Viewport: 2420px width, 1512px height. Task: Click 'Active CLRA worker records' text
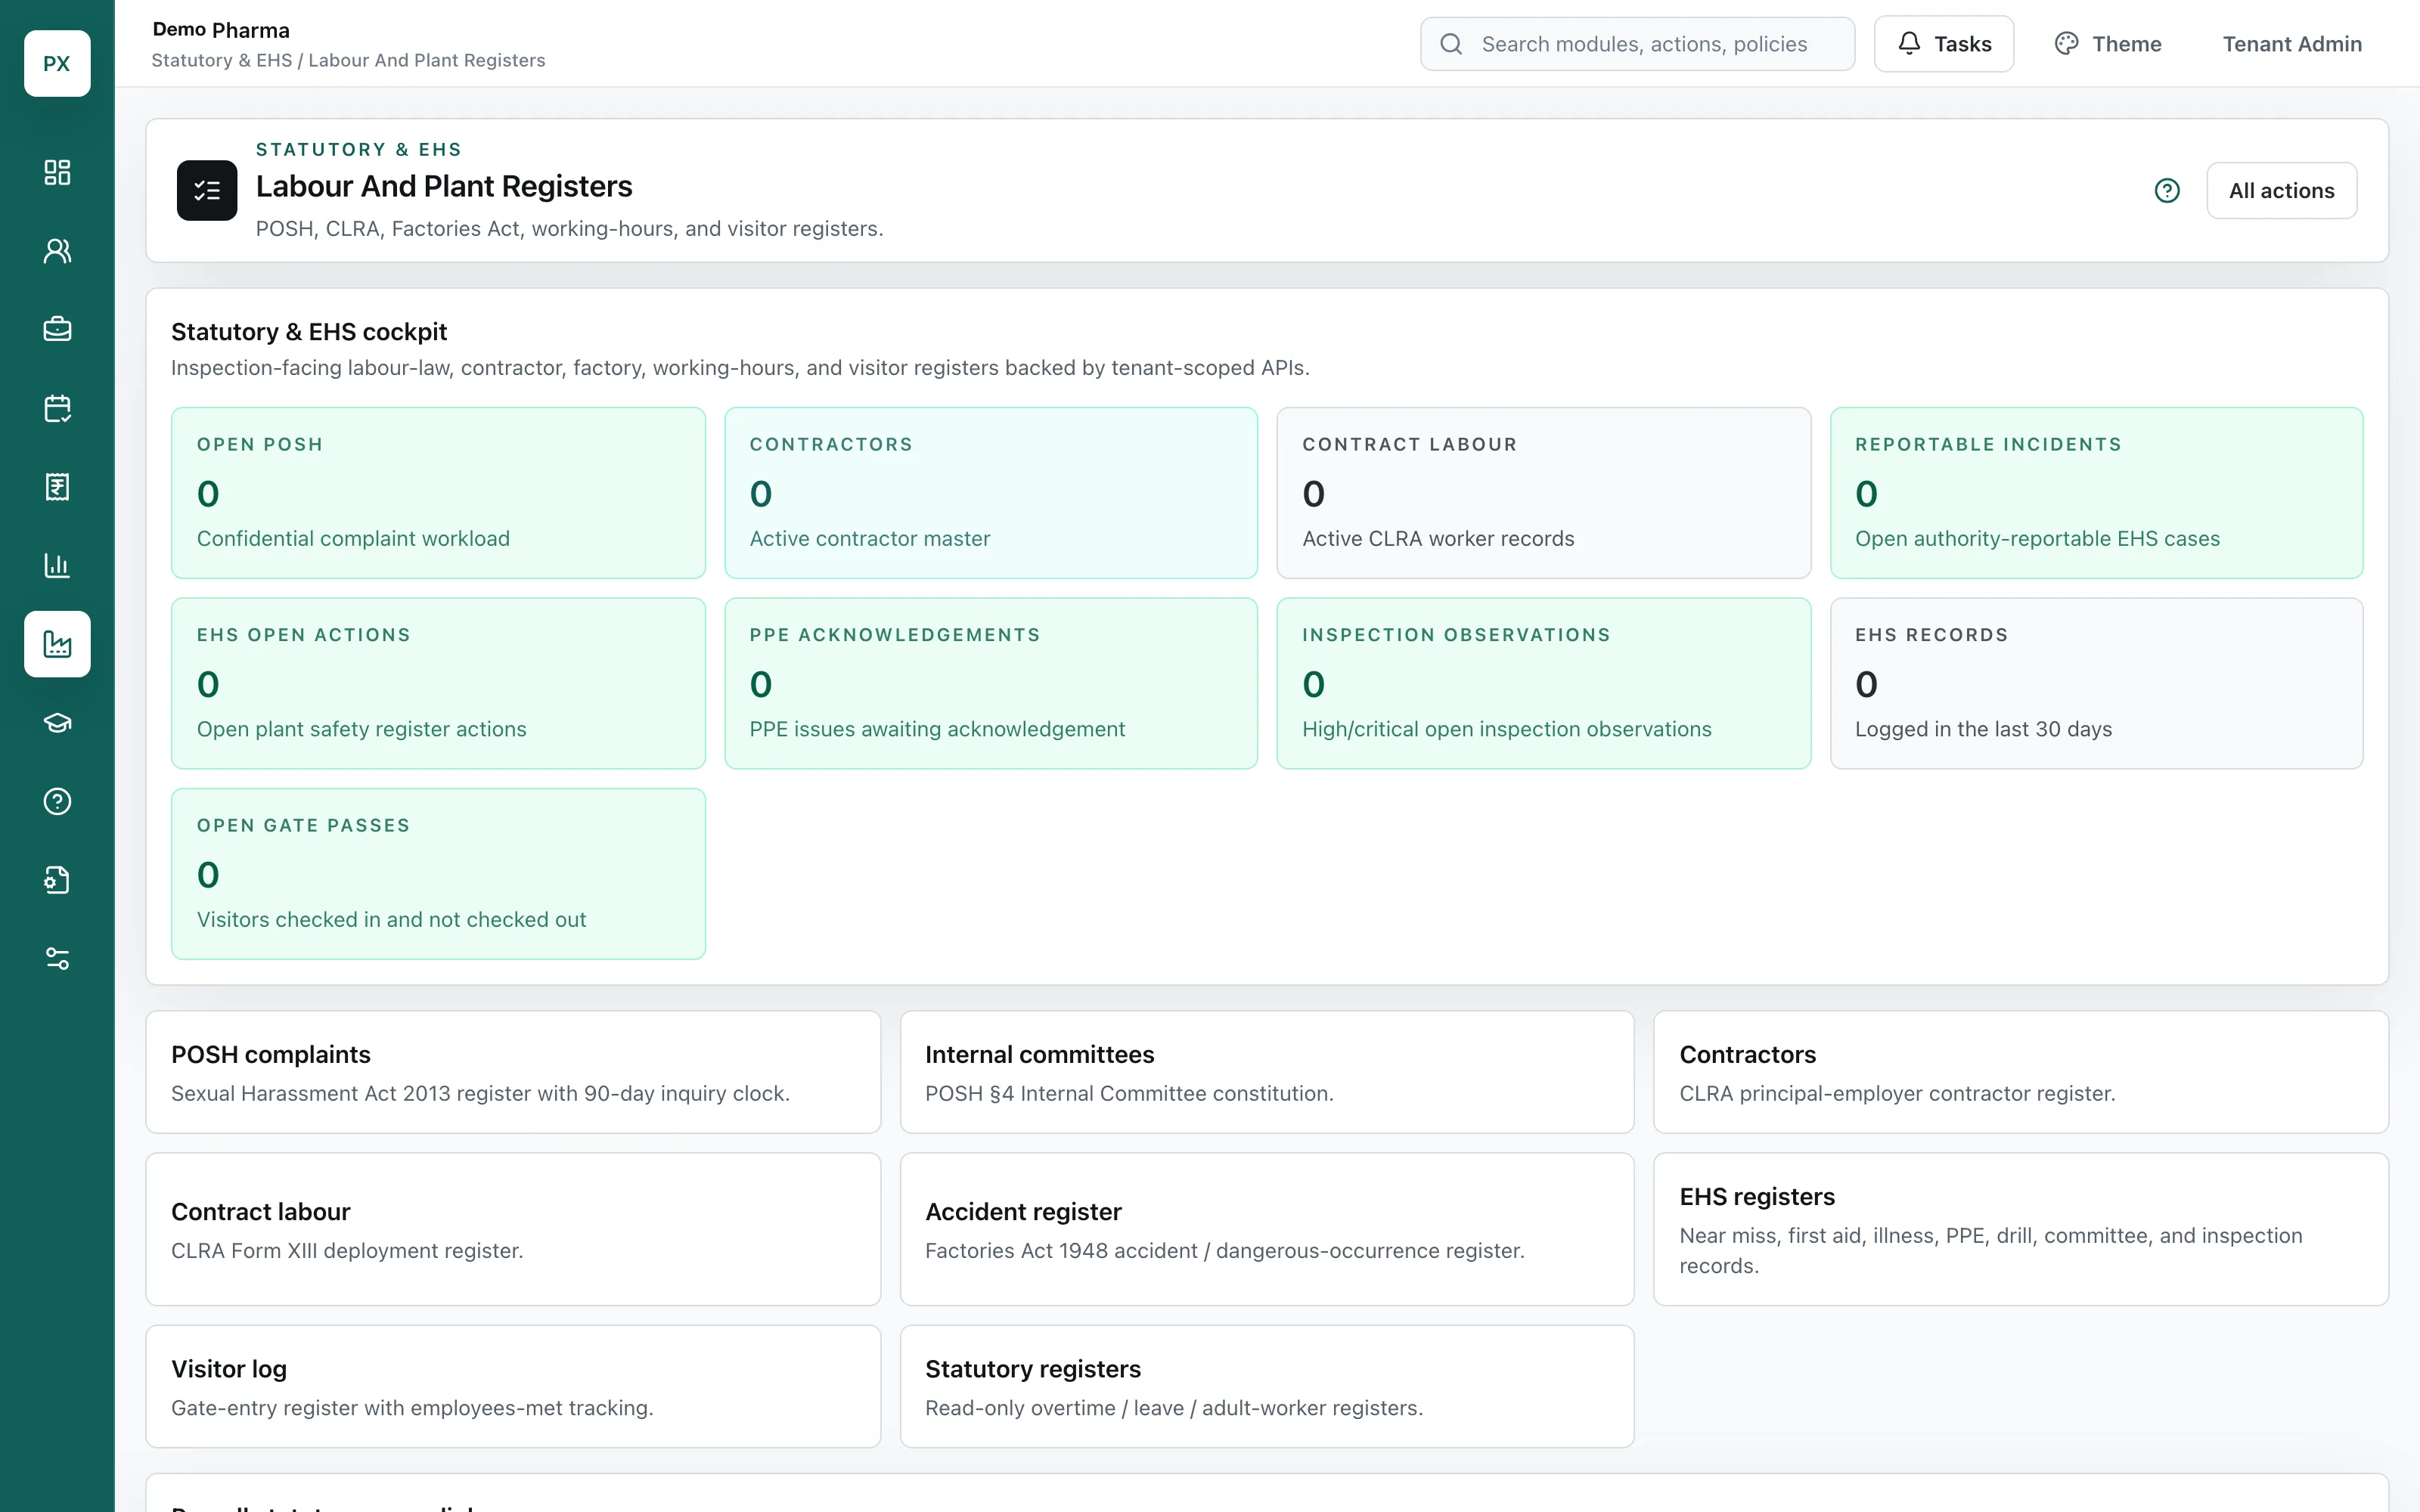[x=1438, y=538]
